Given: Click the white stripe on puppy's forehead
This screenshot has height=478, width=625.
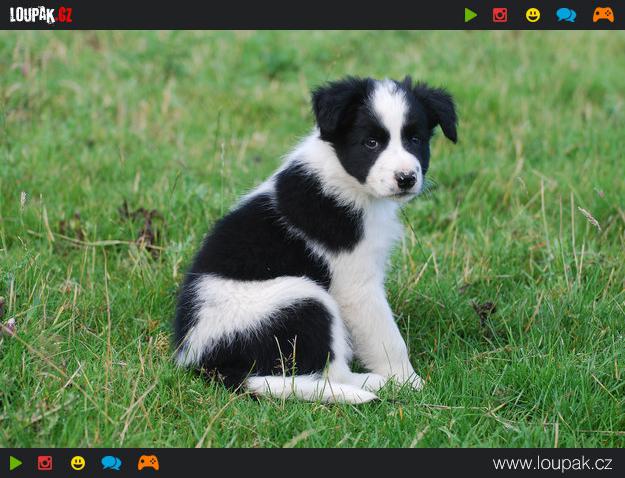Looking at the screenshot, I should coord(389,108).
